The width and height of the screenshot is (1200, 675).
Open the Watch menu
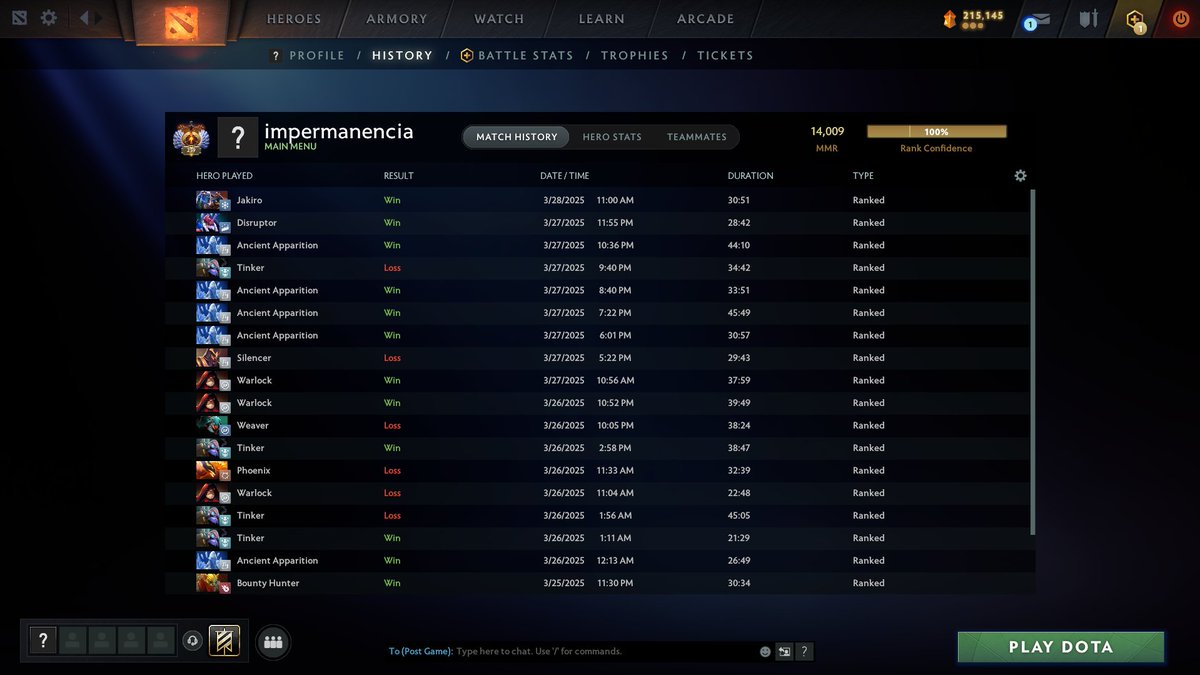coord(499,19)
